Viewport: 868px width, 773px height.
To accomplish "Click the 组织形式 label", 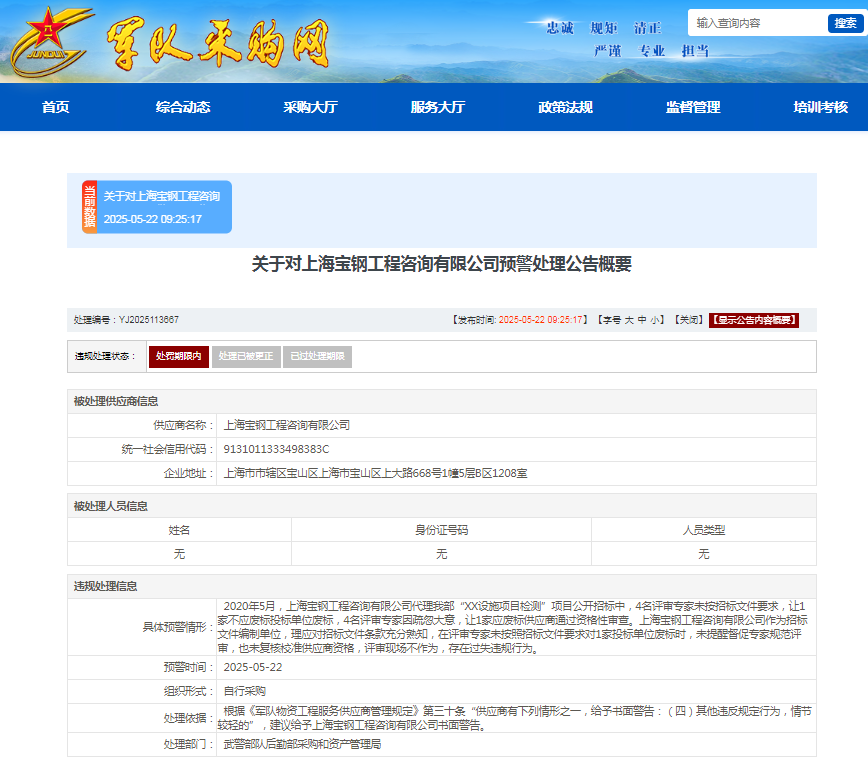I will 189,691.
